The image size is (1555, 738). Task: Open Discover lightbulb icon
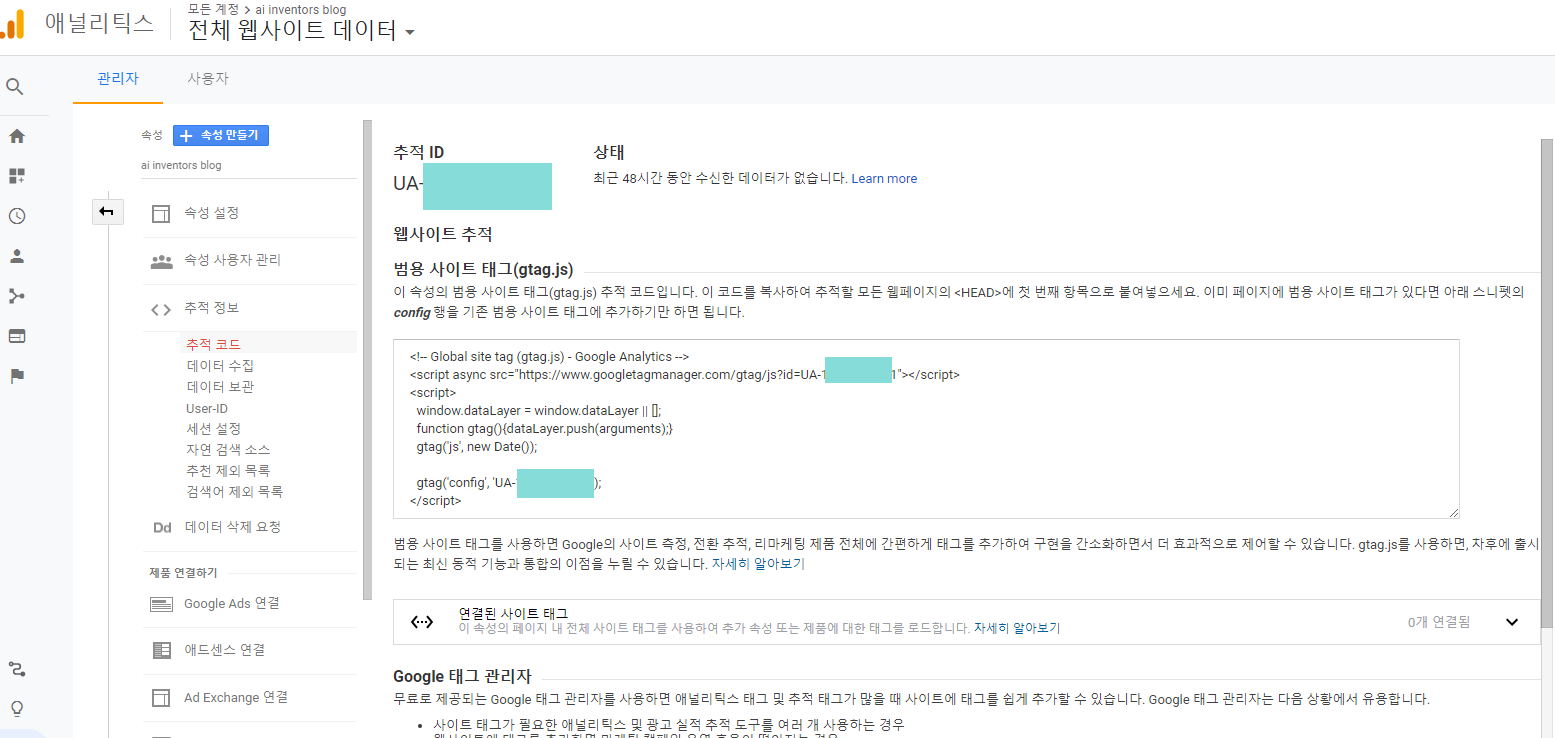[x=17, y=708]
